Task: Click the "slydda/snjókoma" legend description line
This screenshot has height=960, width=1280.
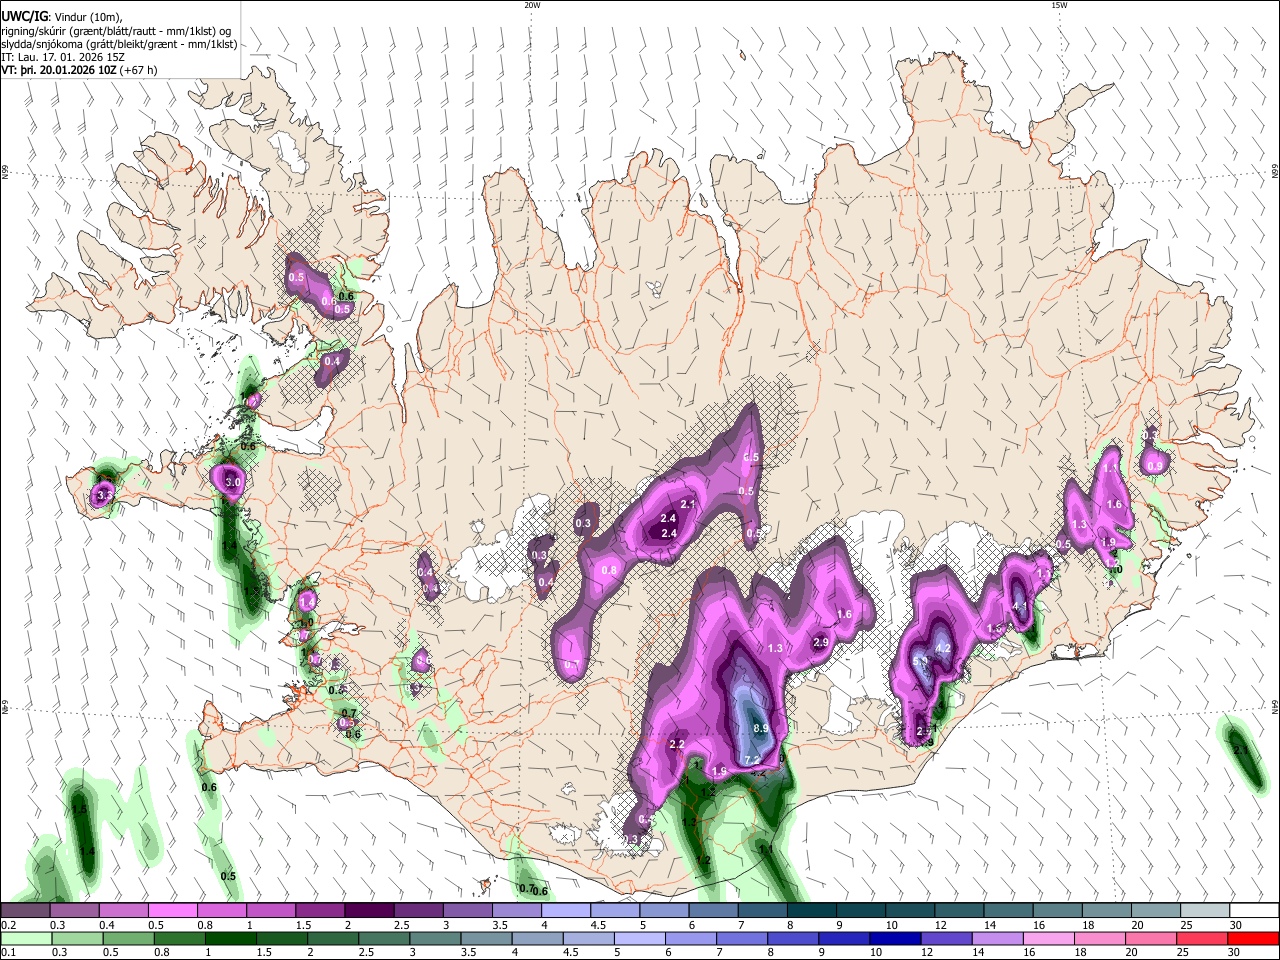Action: [119, 44]
